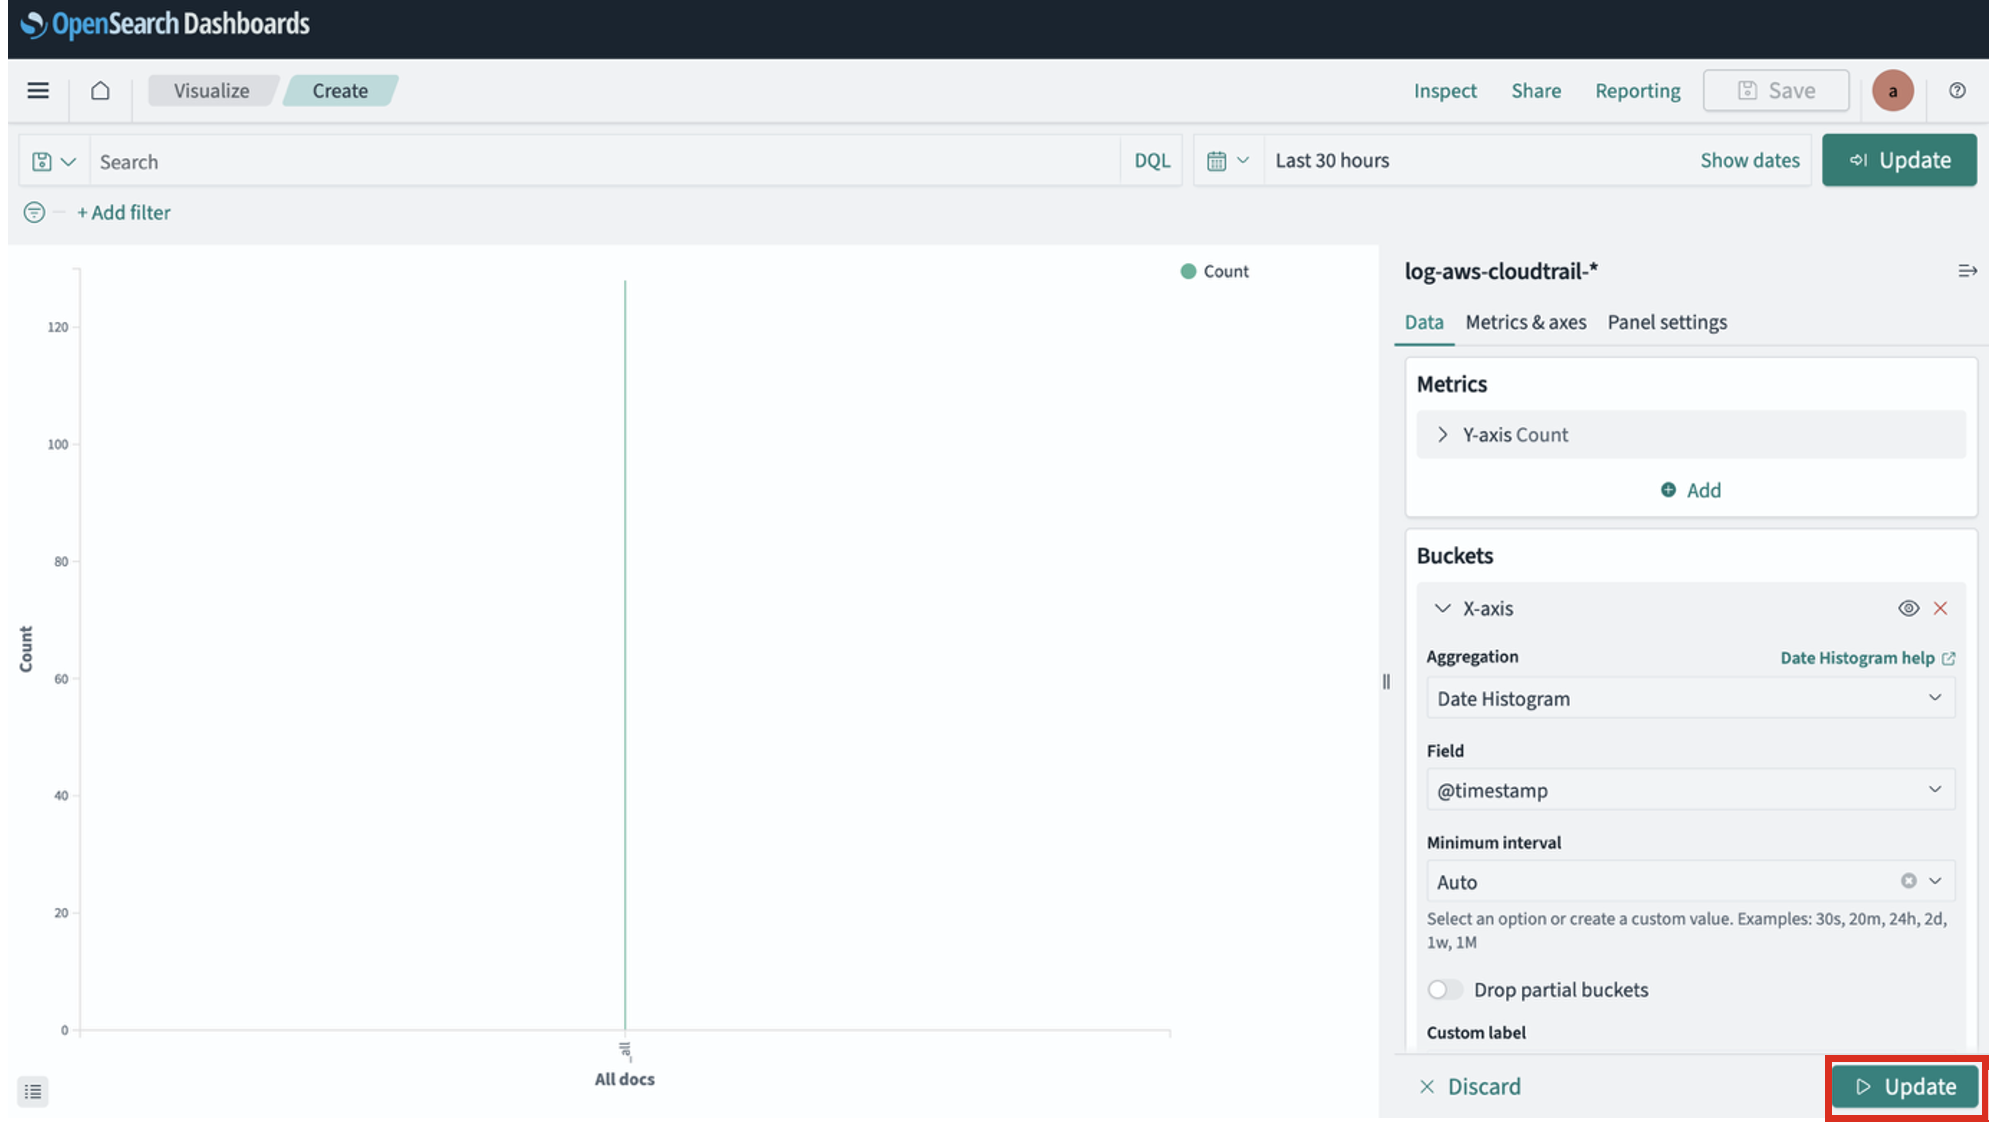Screen dimensions: 1996x1128
Task: Toggle legend list icon below chart
Action: pos(33,1091)
